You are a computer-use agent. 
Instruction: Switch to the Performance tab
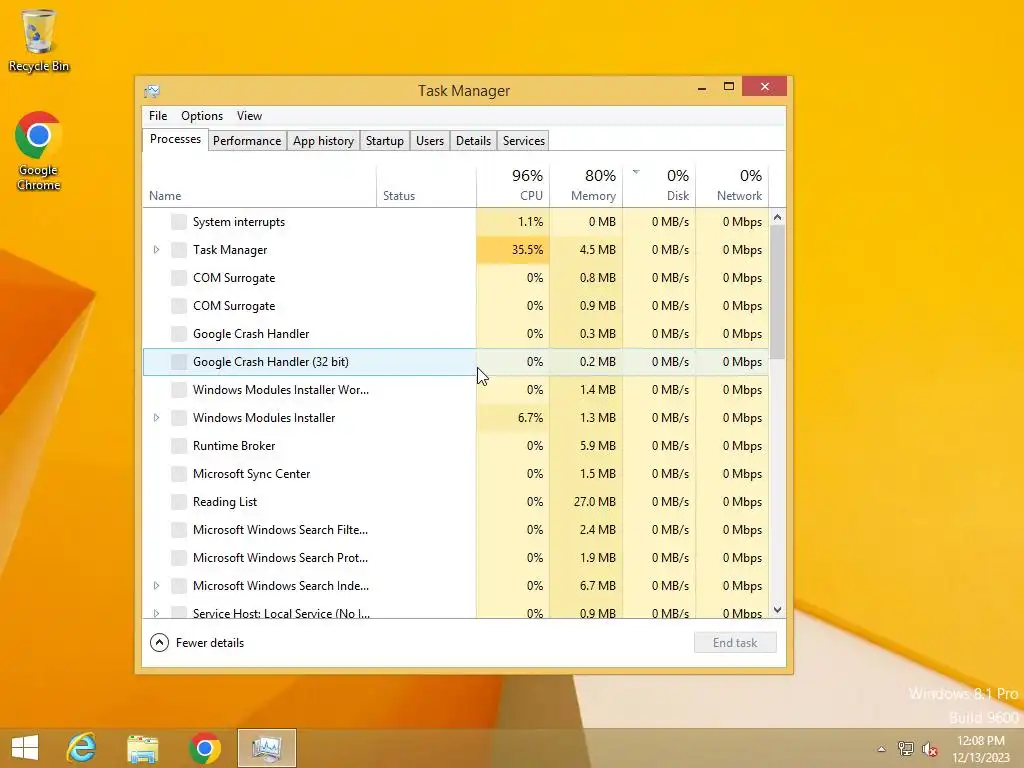click(x=247, y=141)
